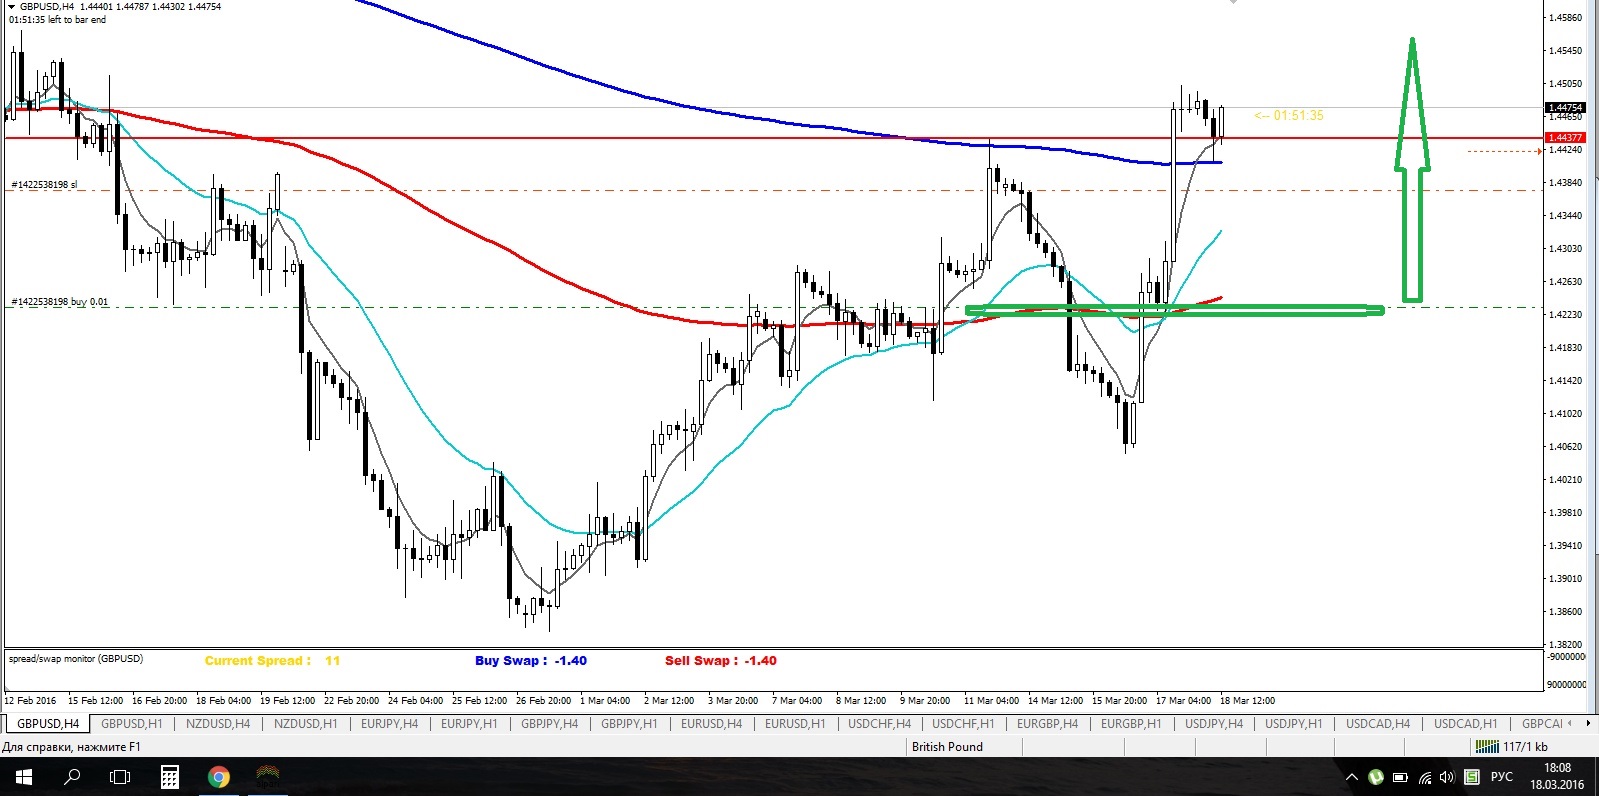
Task: Click the MetaTrader taskbar icon next to Chrome
Action: pyautogui.click(x=267, y=776)
